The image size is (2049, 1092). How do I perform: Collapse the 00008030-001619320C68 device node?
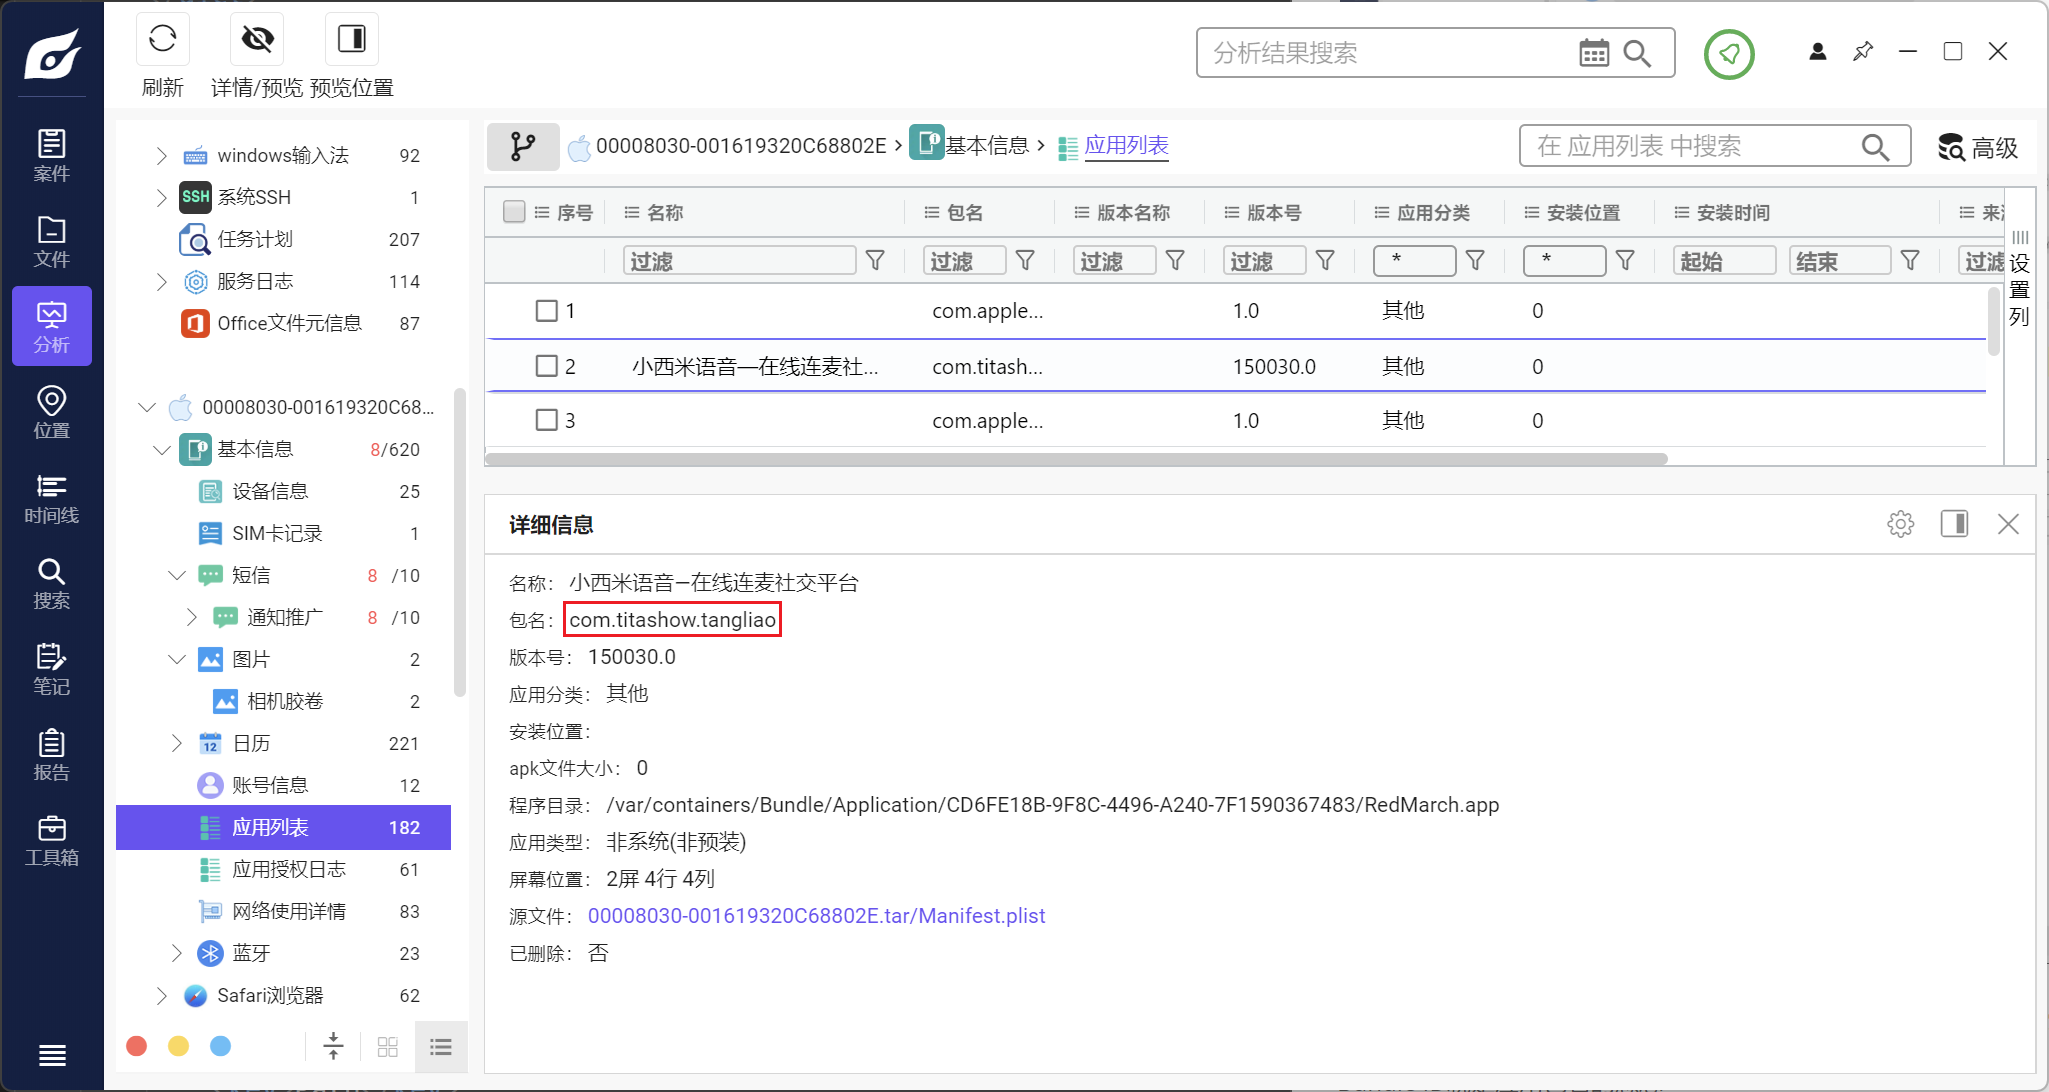147,407
